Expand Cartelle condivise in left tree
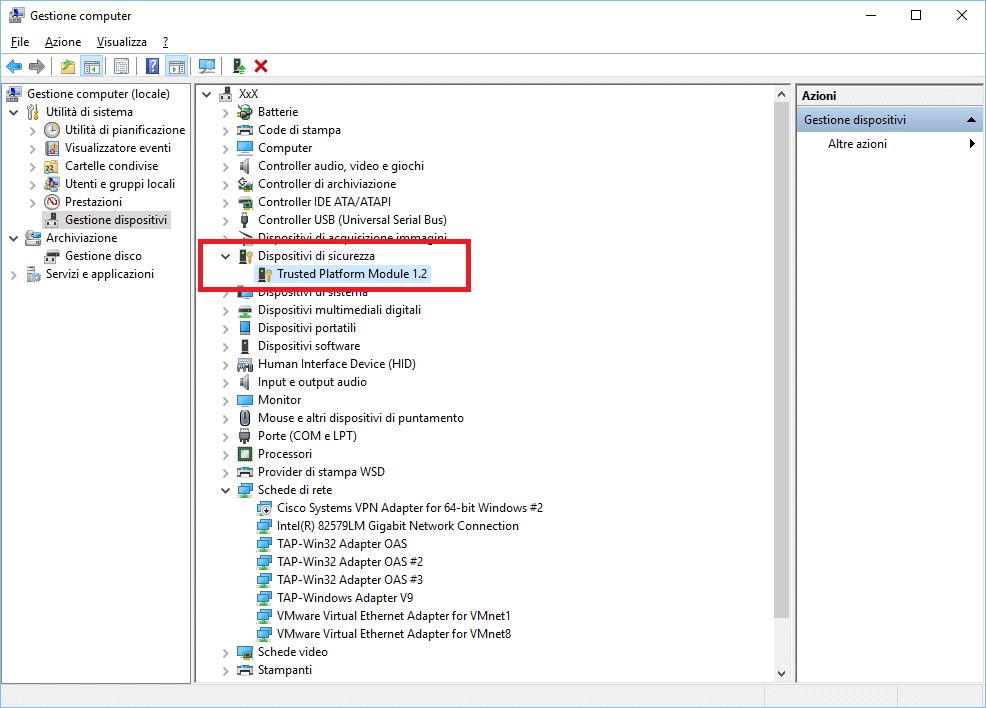986x708 pixels. point(33,166)
